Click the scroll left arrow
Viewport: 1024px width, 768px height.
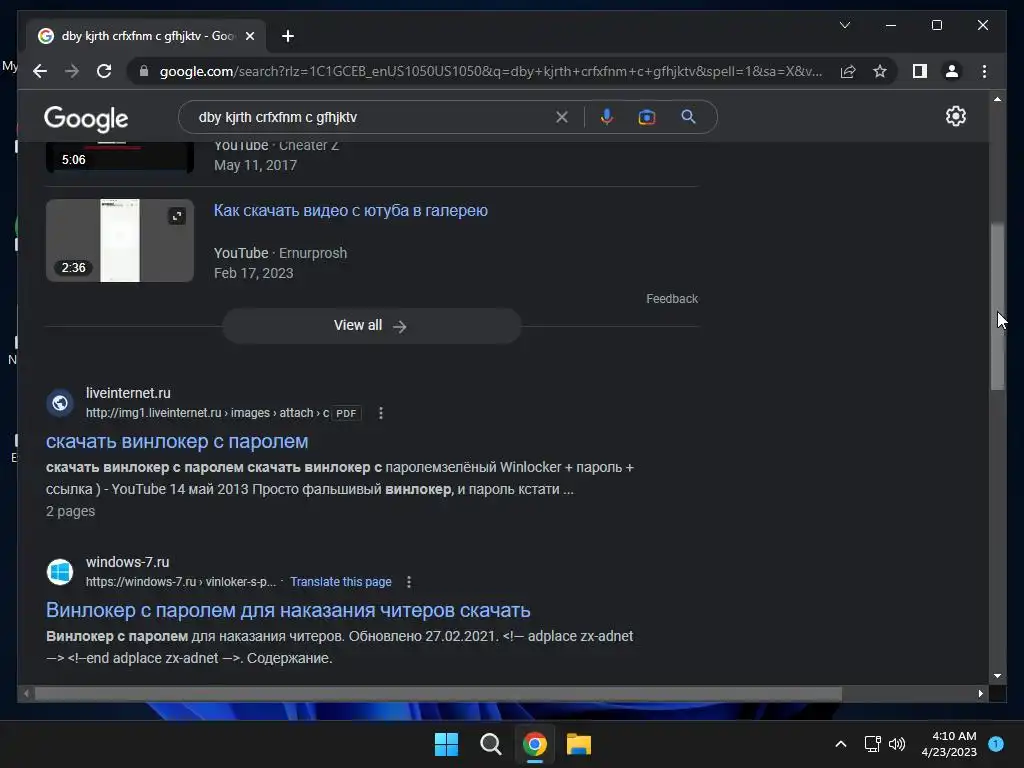click(26, 694)
